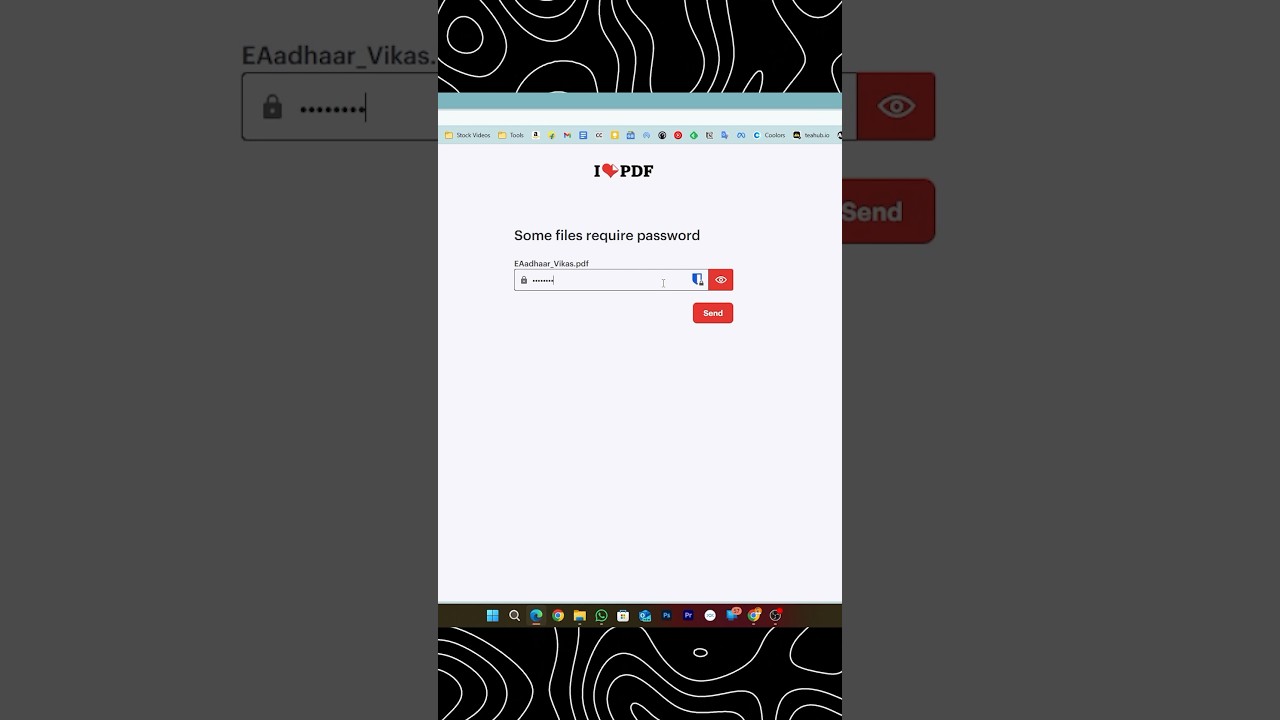The height and width of the screenshot is (720, 1280).
Task: Open the Google Translate bookmark
Action: (724, 135)
